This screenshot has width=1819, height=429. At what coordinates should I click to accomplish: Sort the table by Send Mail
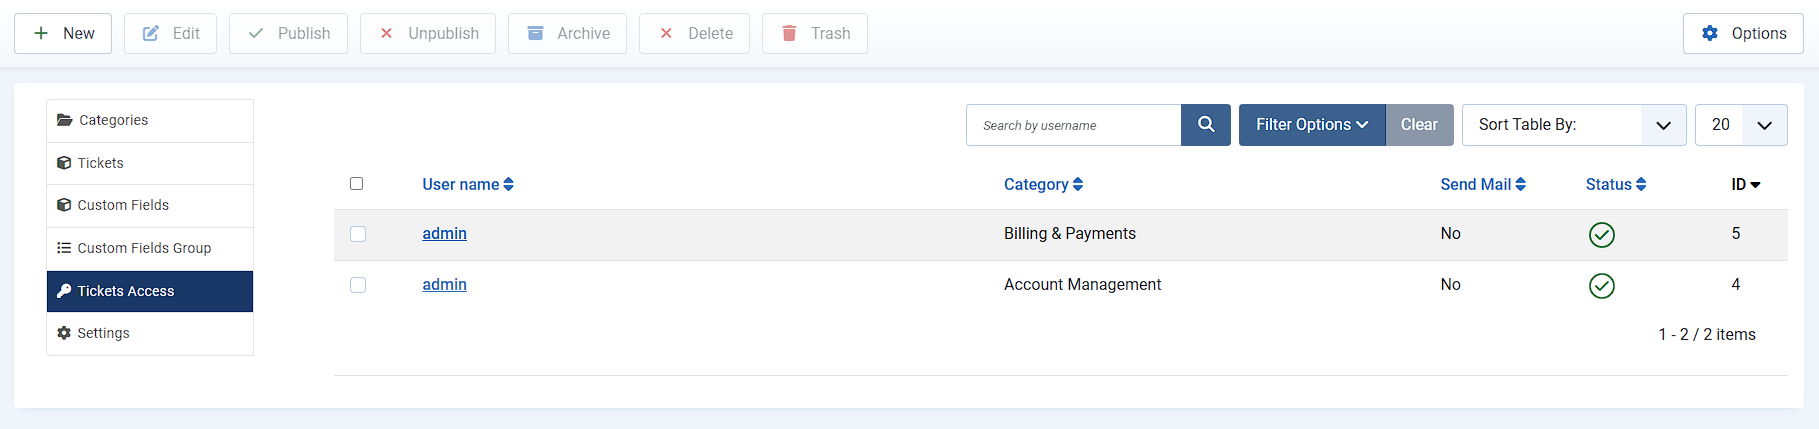1483,184
